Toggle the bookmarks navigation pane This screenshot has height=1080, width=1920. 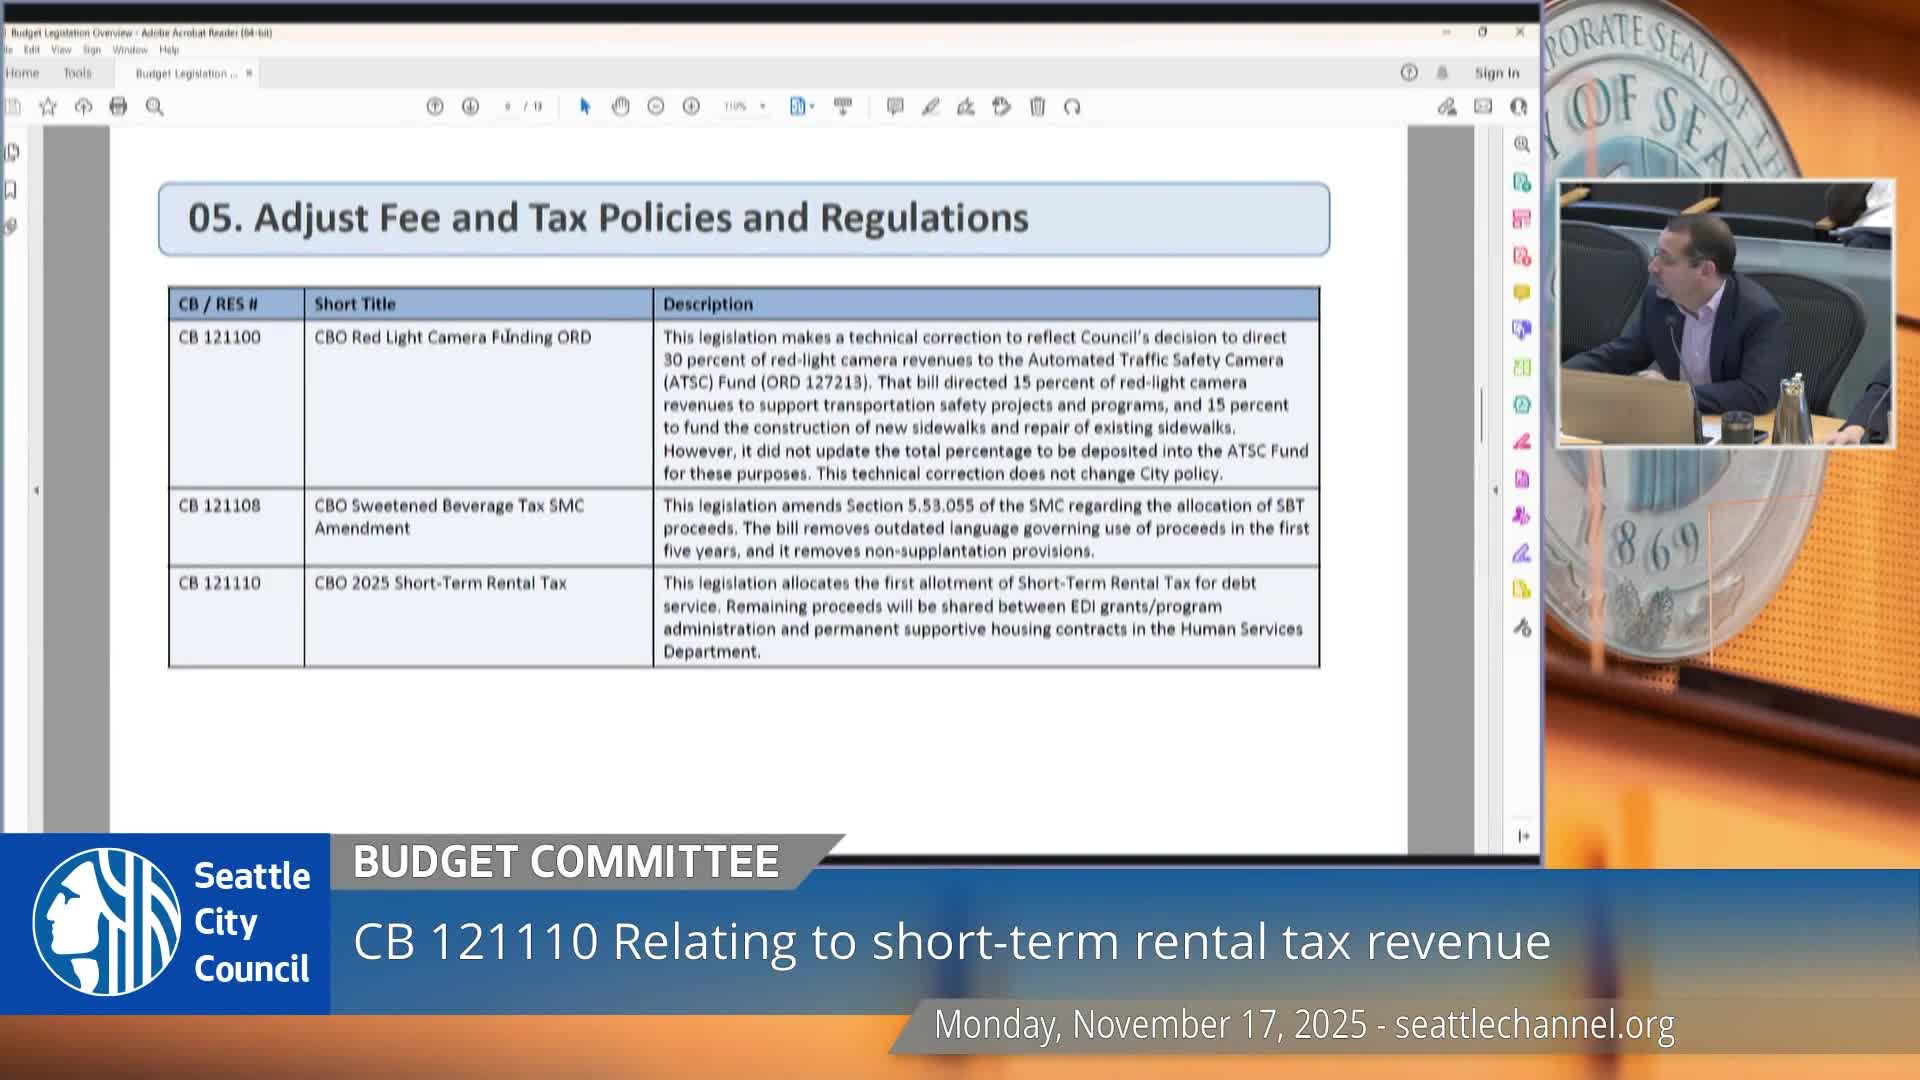(x=12, y=190)
